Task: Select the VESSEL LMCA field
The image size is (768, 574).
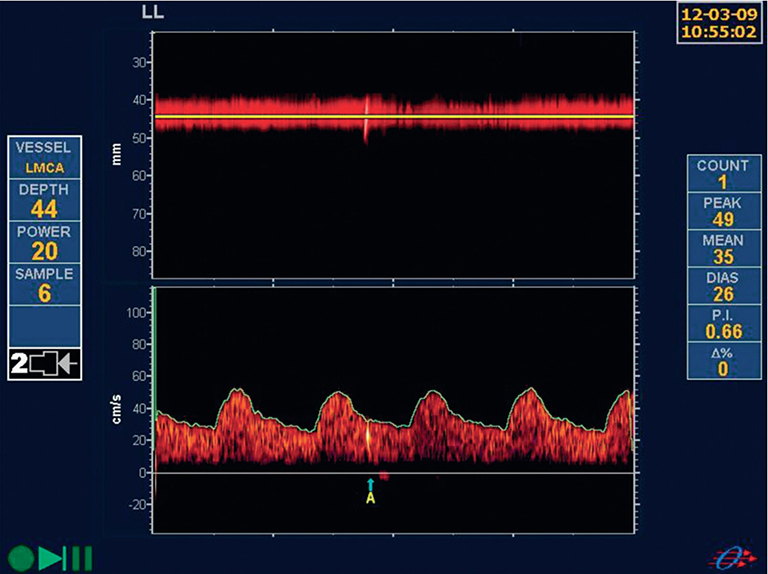Action: coord(45,157)
